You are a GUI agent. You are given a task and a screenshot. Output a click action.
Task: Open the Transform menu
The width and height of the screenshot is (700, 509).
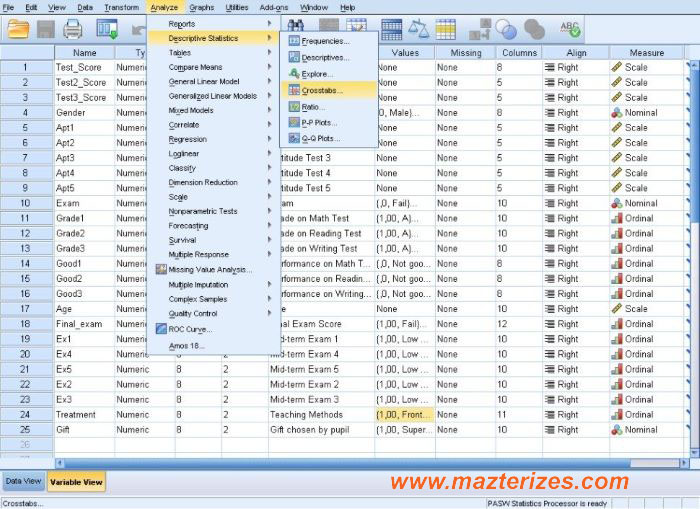(121, 8)
